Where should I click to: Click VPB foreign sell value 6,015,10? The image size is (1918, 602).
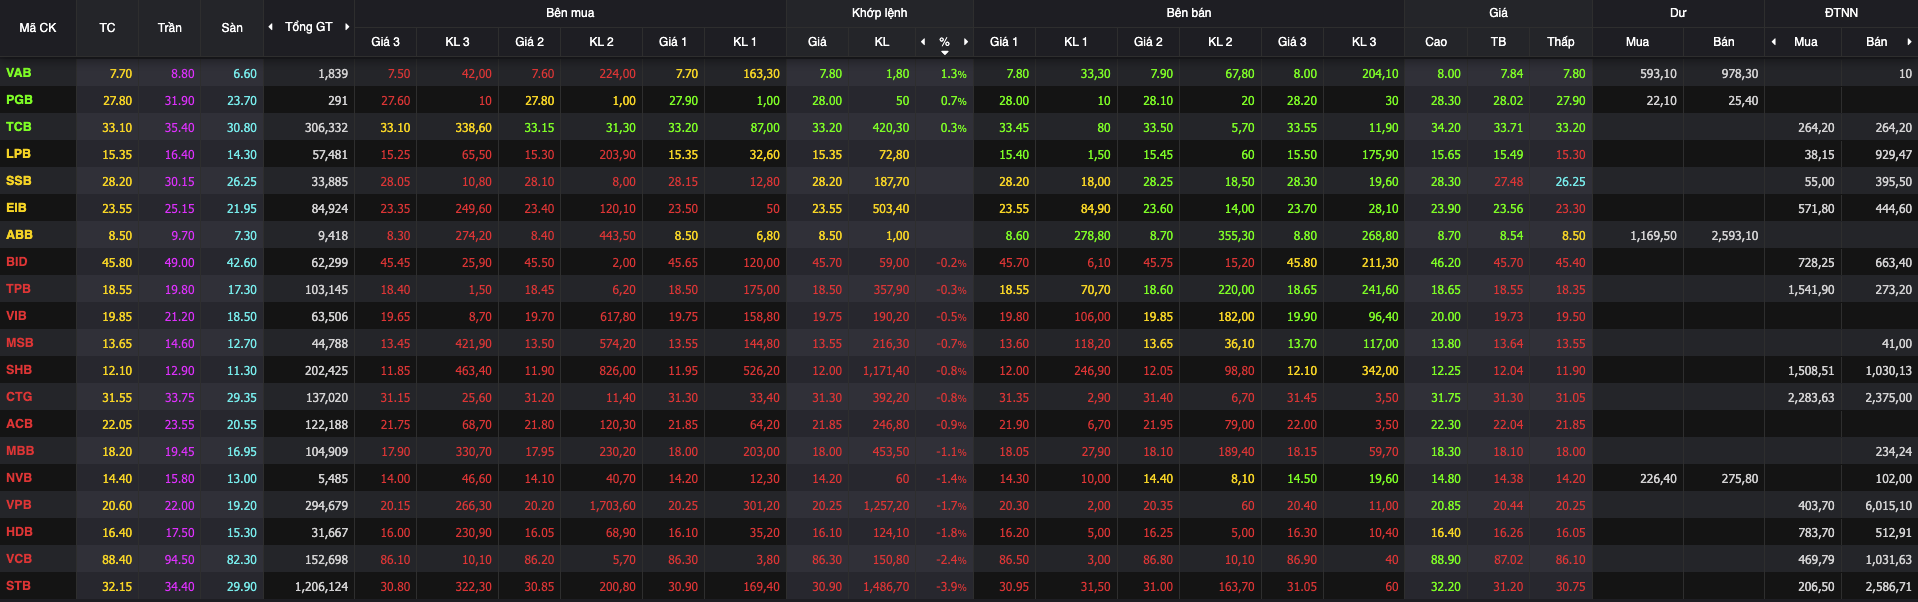tap(1888, 506)
